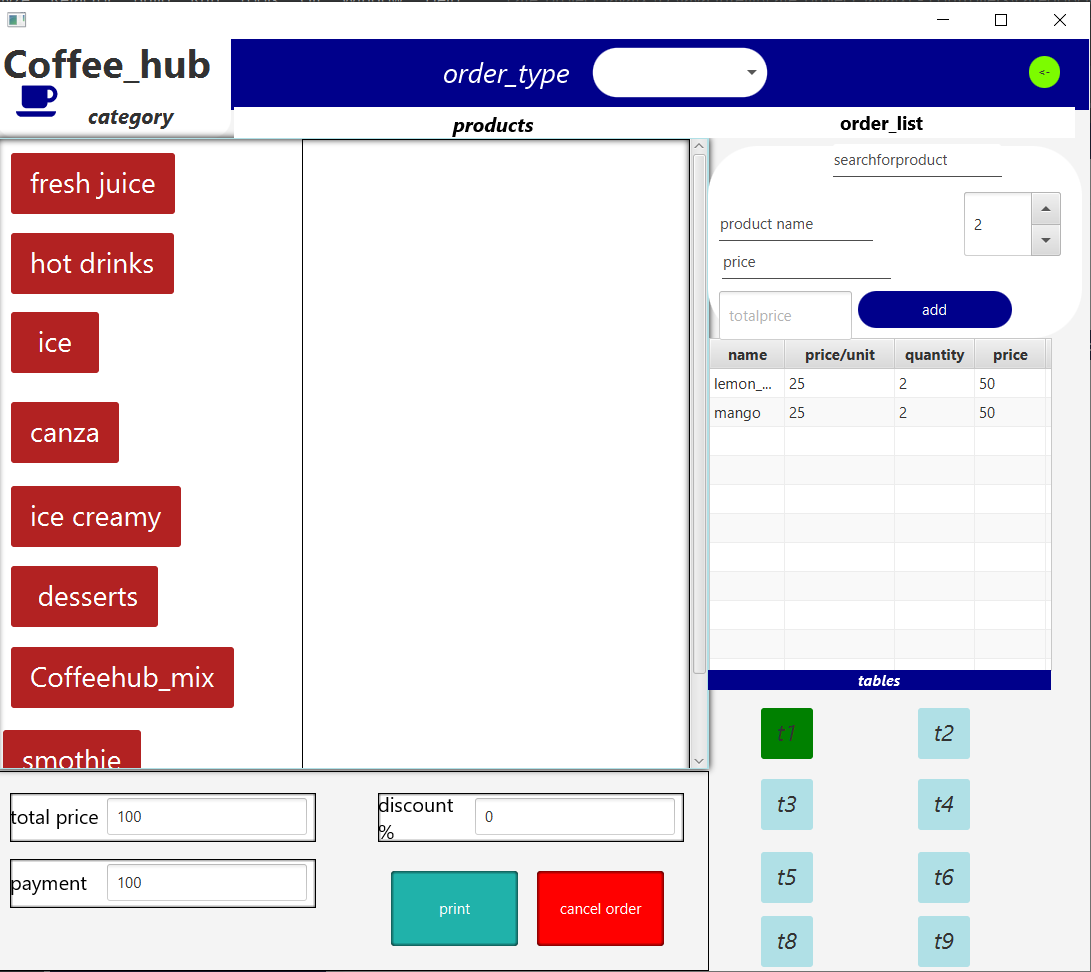
Task: Focus the searchforproduct field
Action: tap(917, 161)
